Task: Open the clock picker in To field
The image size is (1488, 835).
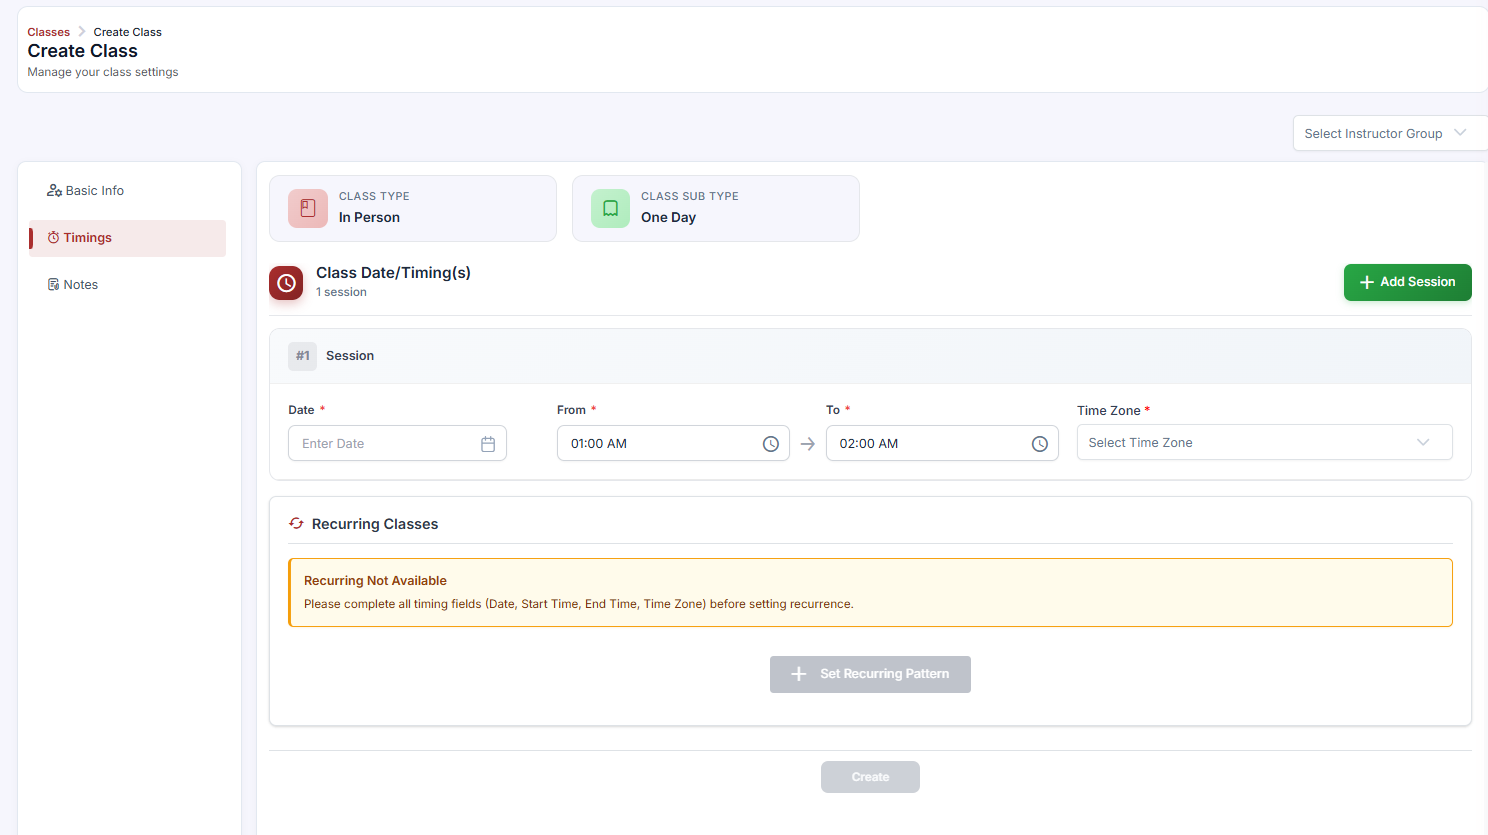Action: 1040,444
